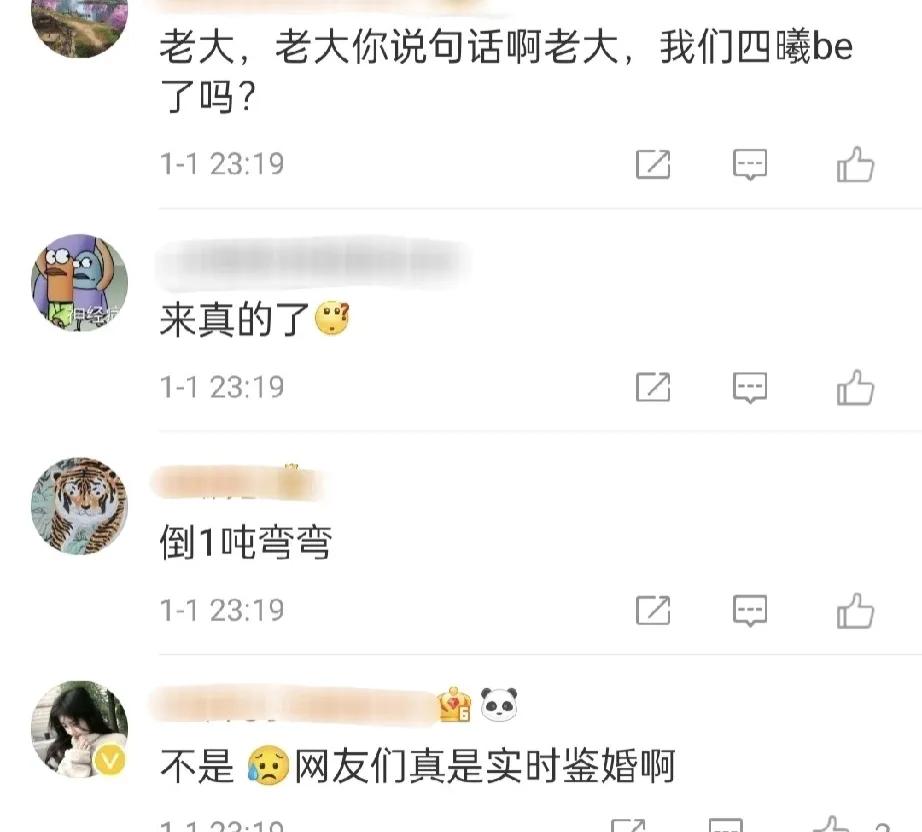Open the blurred username above '来真的了'
922x832 pixels.
click(x=312, y=263)
